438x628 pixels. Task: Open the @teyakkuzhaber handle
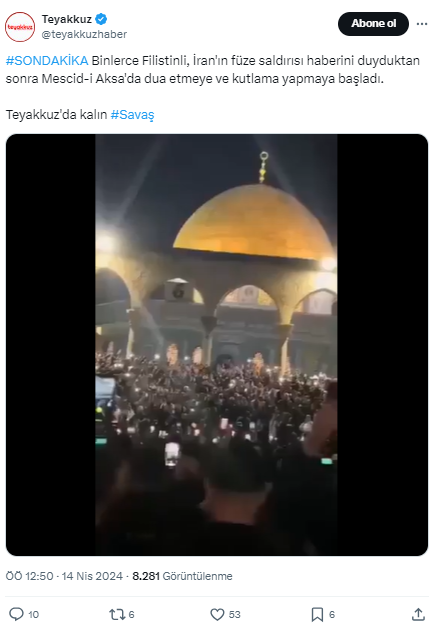point(84,34)
